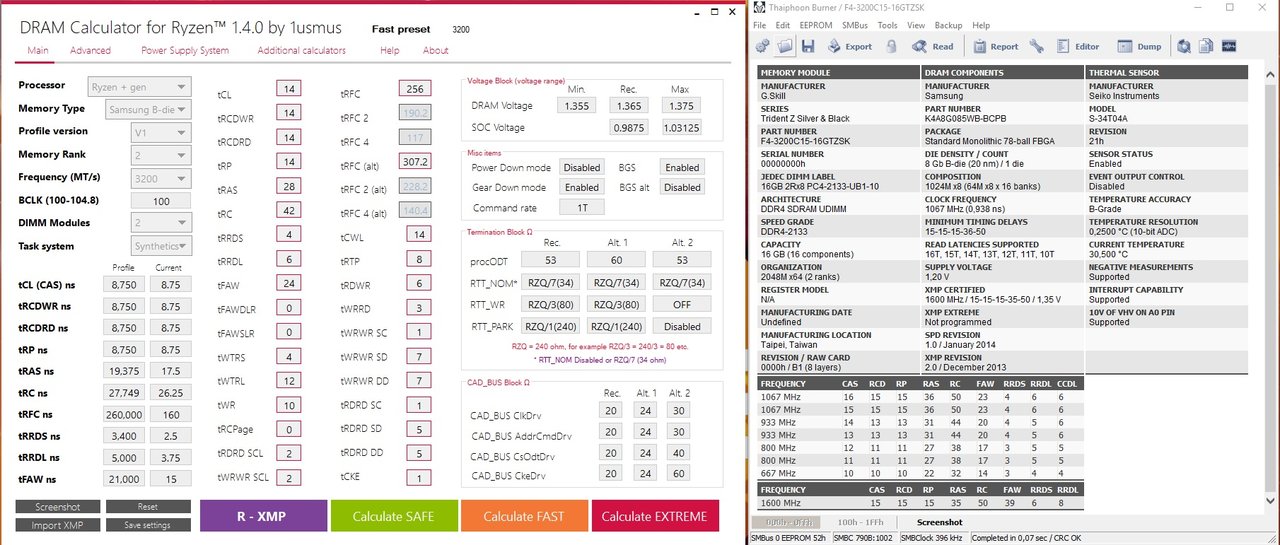Open the Task system dropdown
Image resolution: width=1280 pixels, height=545 pixels.
click(162, 246)
